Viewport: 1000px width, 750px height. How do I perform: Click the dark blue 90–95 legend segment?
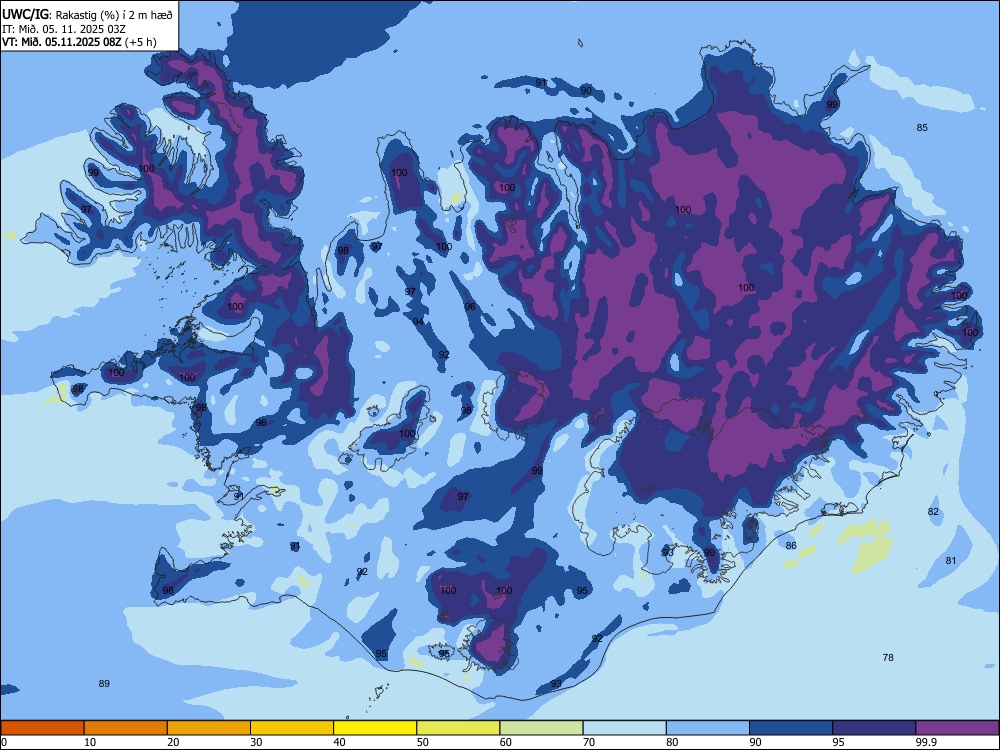(791, 728)
